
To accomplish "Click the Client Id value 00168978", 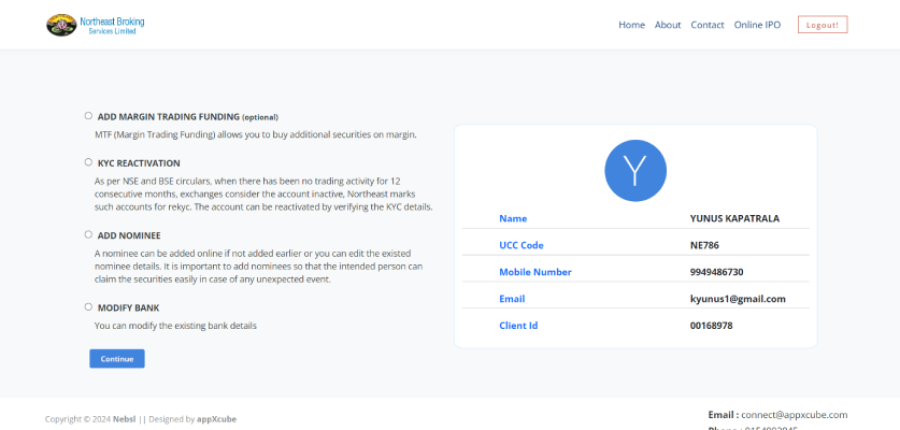I will click(x=711, y=326).
